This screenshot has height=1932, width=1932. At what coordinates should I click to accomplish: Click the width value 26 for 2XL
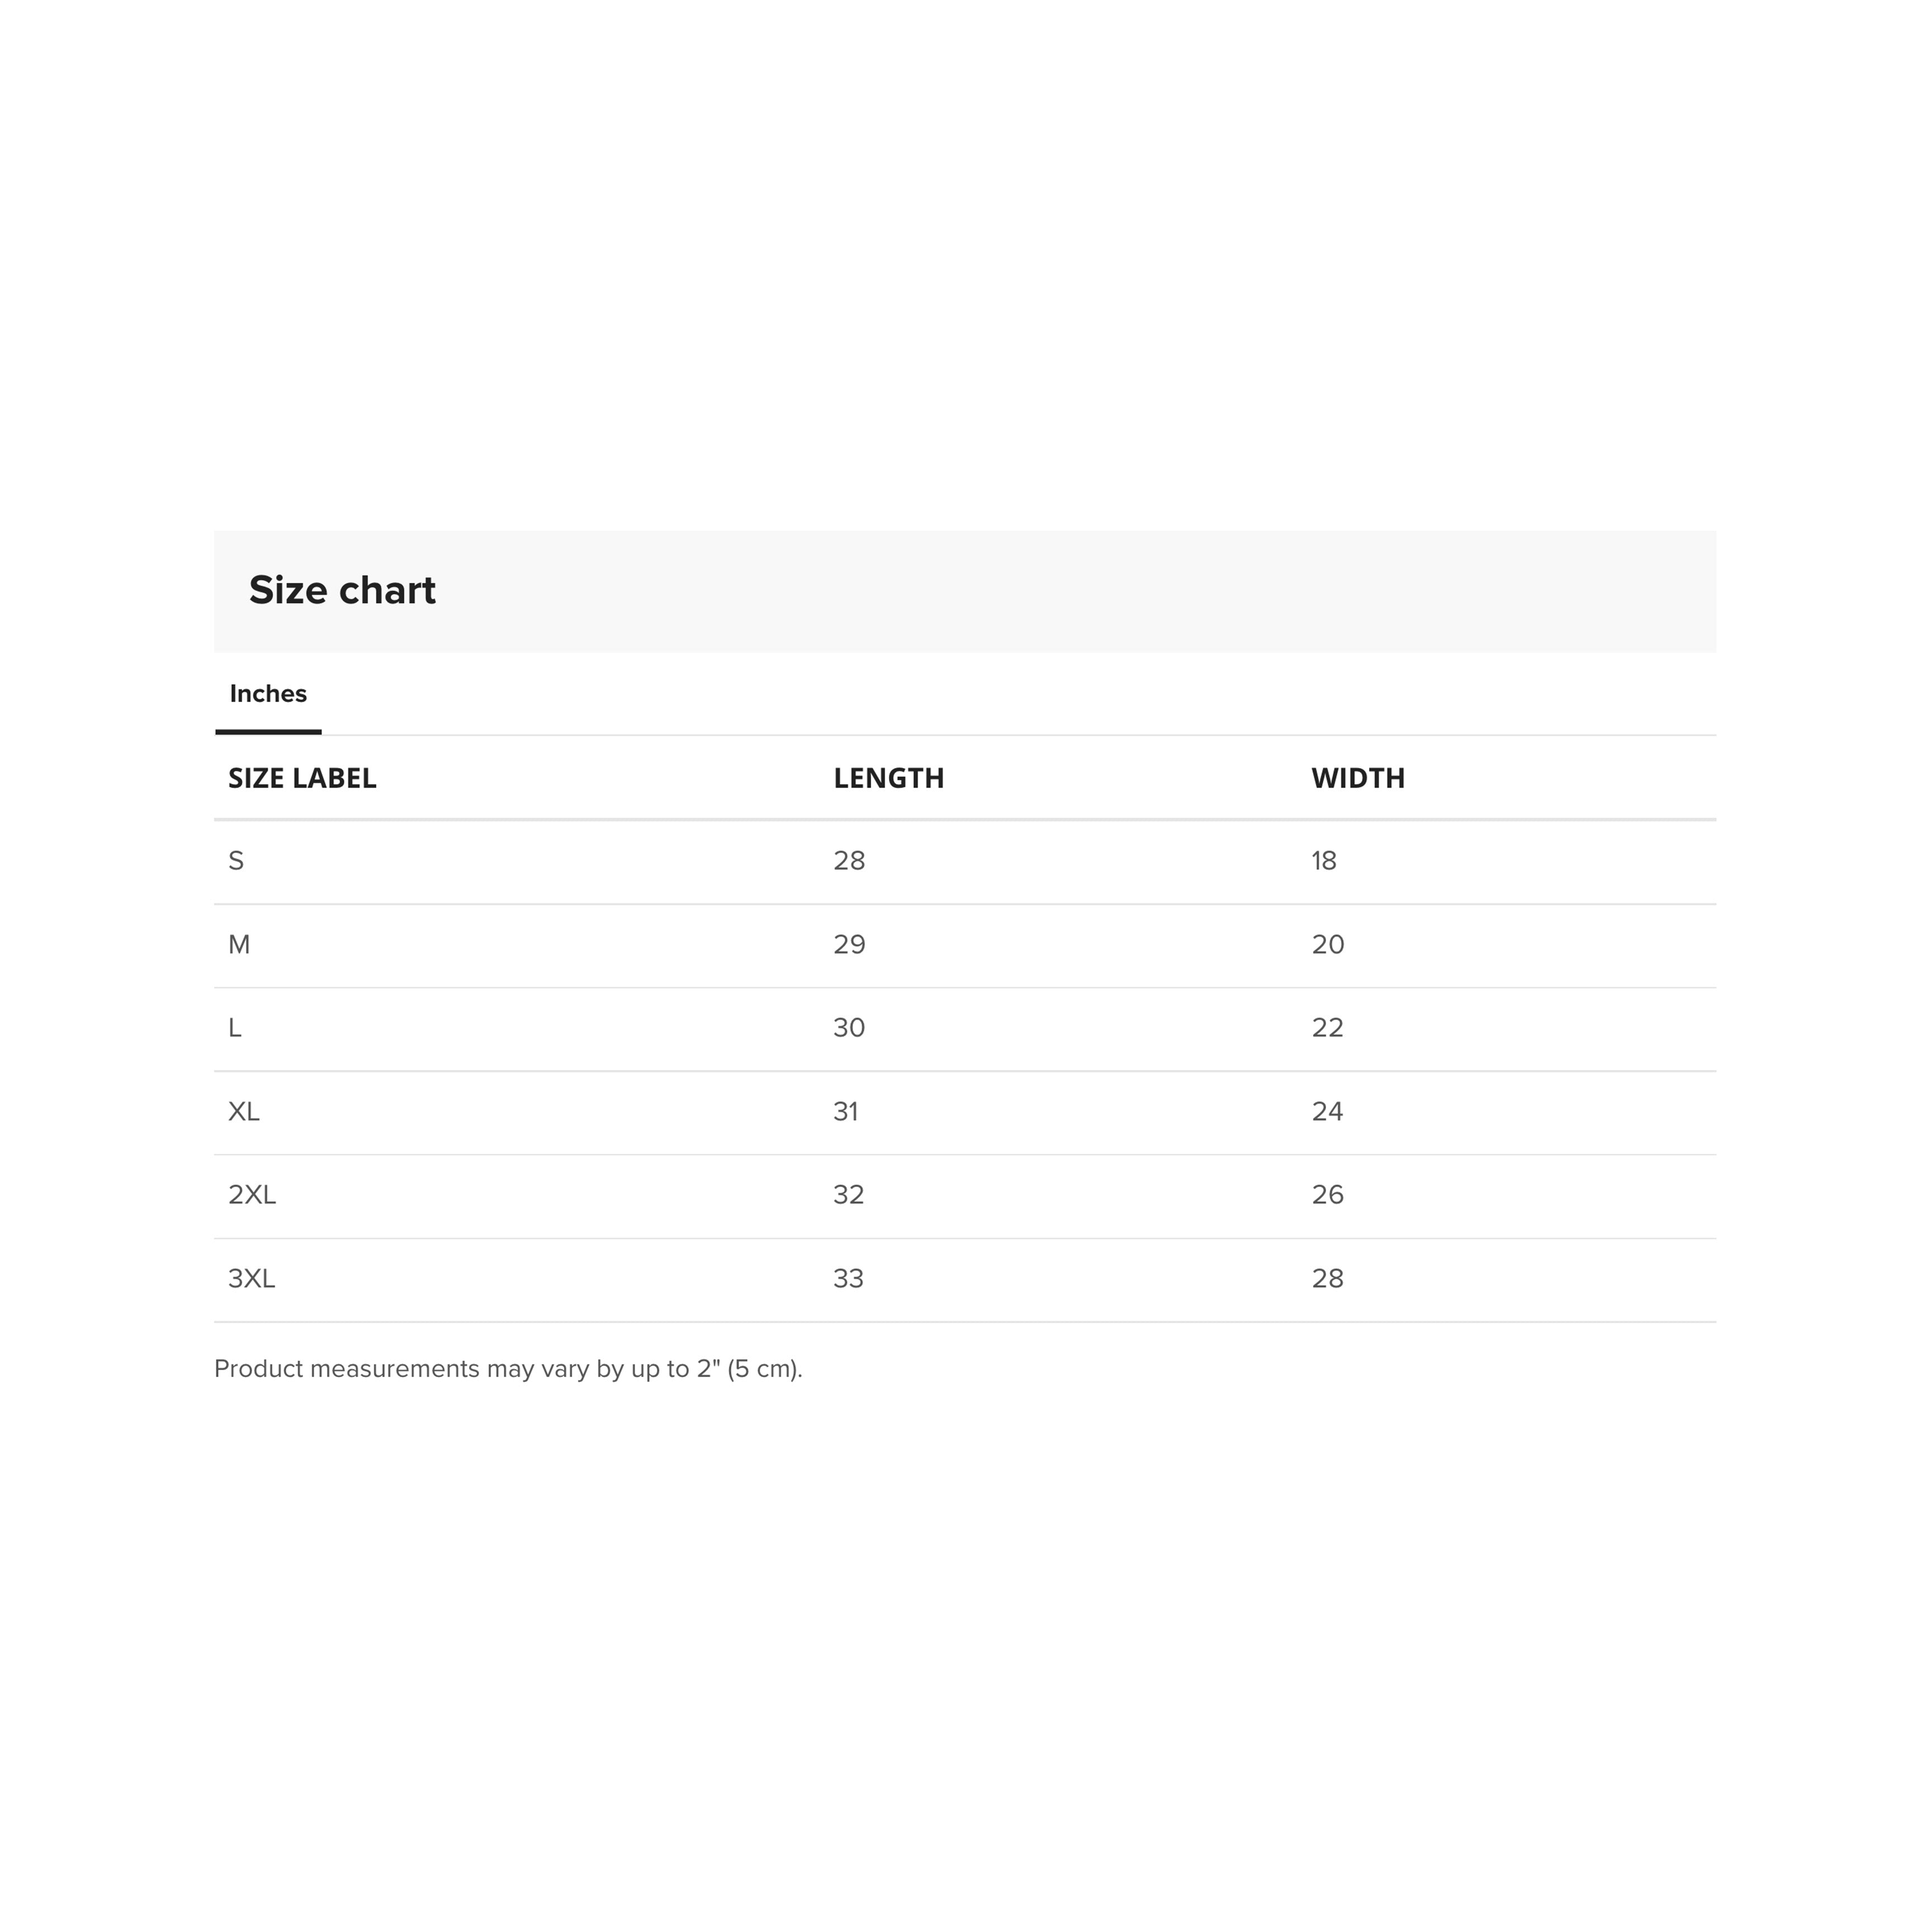coord(1327,1195)
